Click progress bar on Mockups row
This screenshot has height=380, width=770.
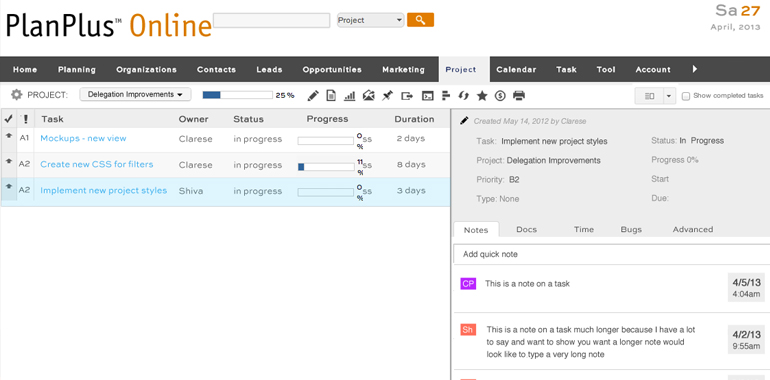click(x=326, y=141)
